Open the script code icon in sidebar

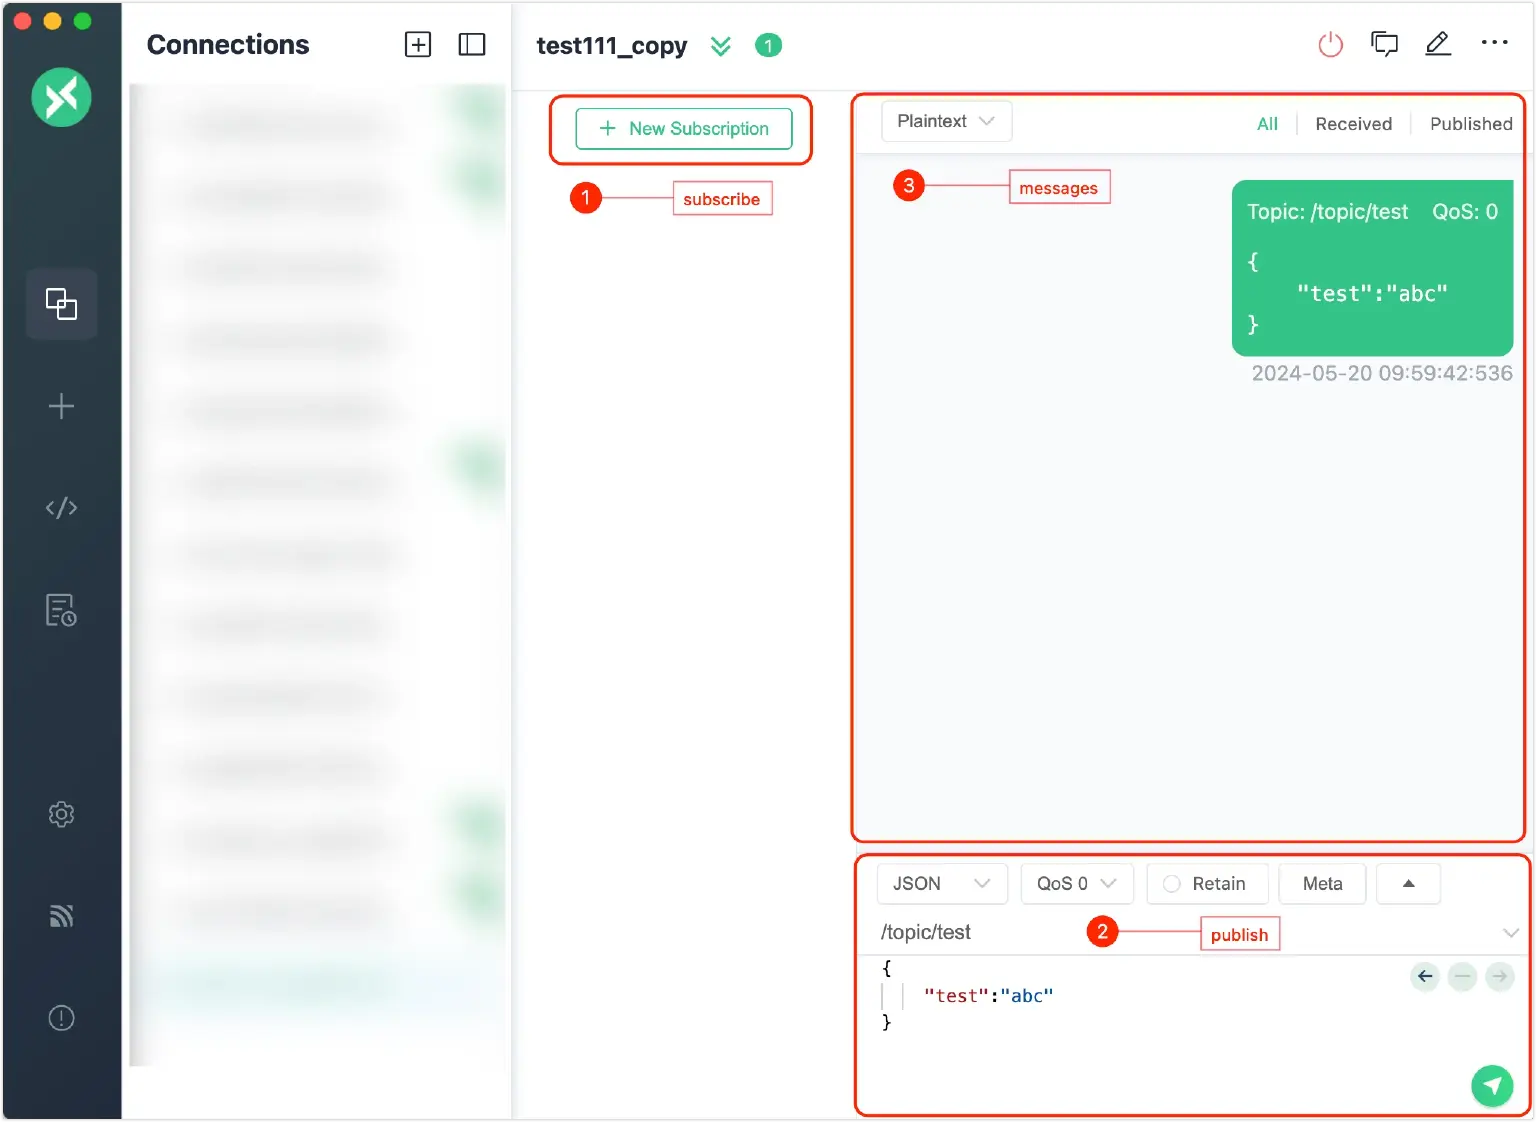tap(61, 508)
